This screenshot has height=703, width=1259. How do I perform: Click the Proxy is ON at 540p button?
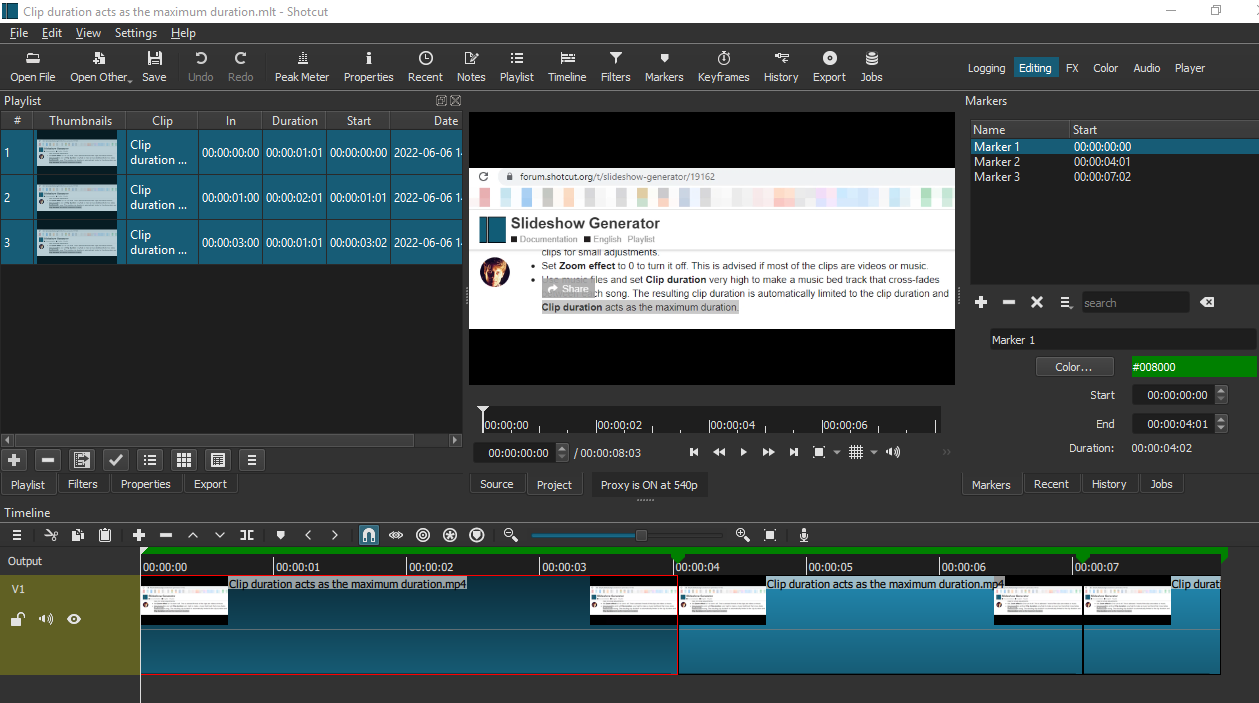648,483
